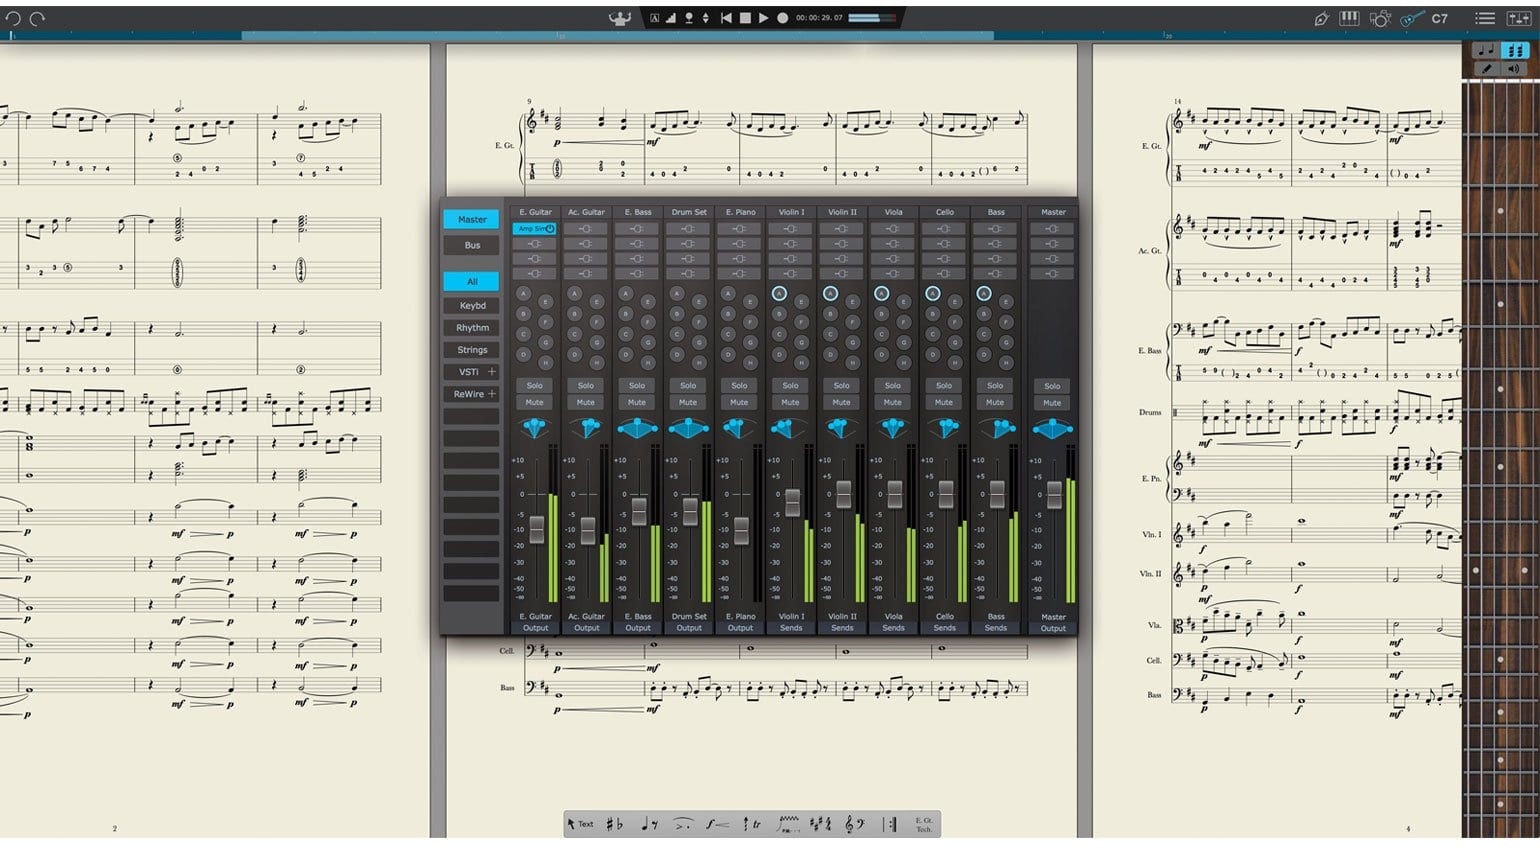Open the drum pad panel icon
The image size is (1540, 850).
pyautogui.click(x=1380, y=18)
